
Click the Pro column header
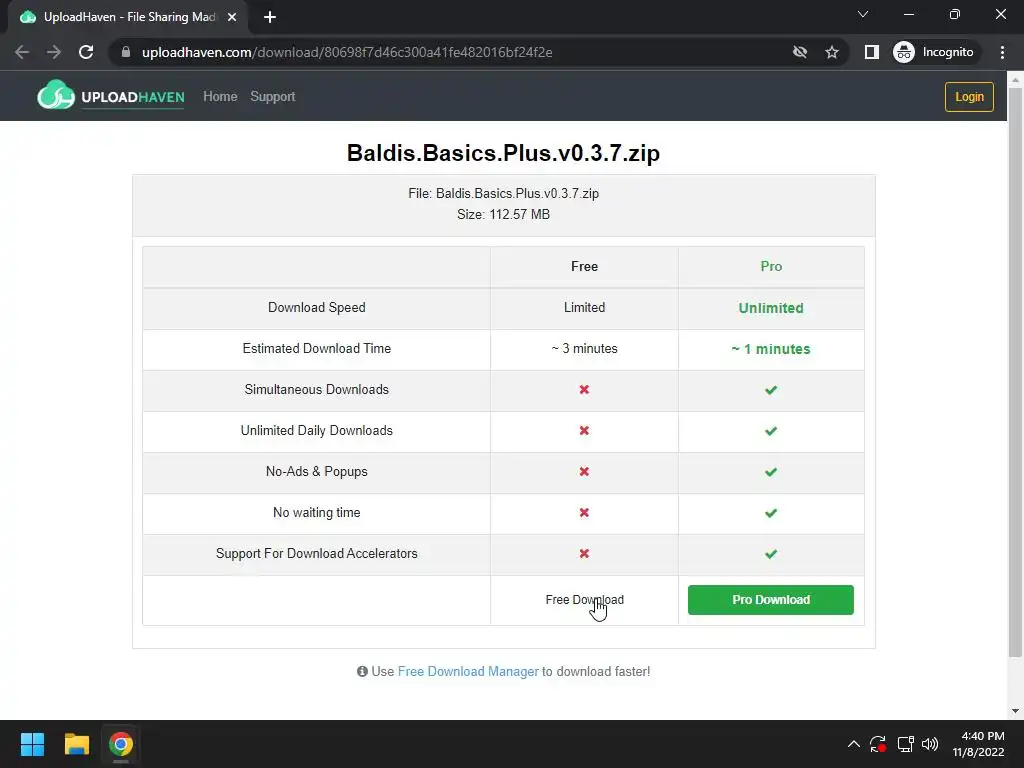[771, 266]
